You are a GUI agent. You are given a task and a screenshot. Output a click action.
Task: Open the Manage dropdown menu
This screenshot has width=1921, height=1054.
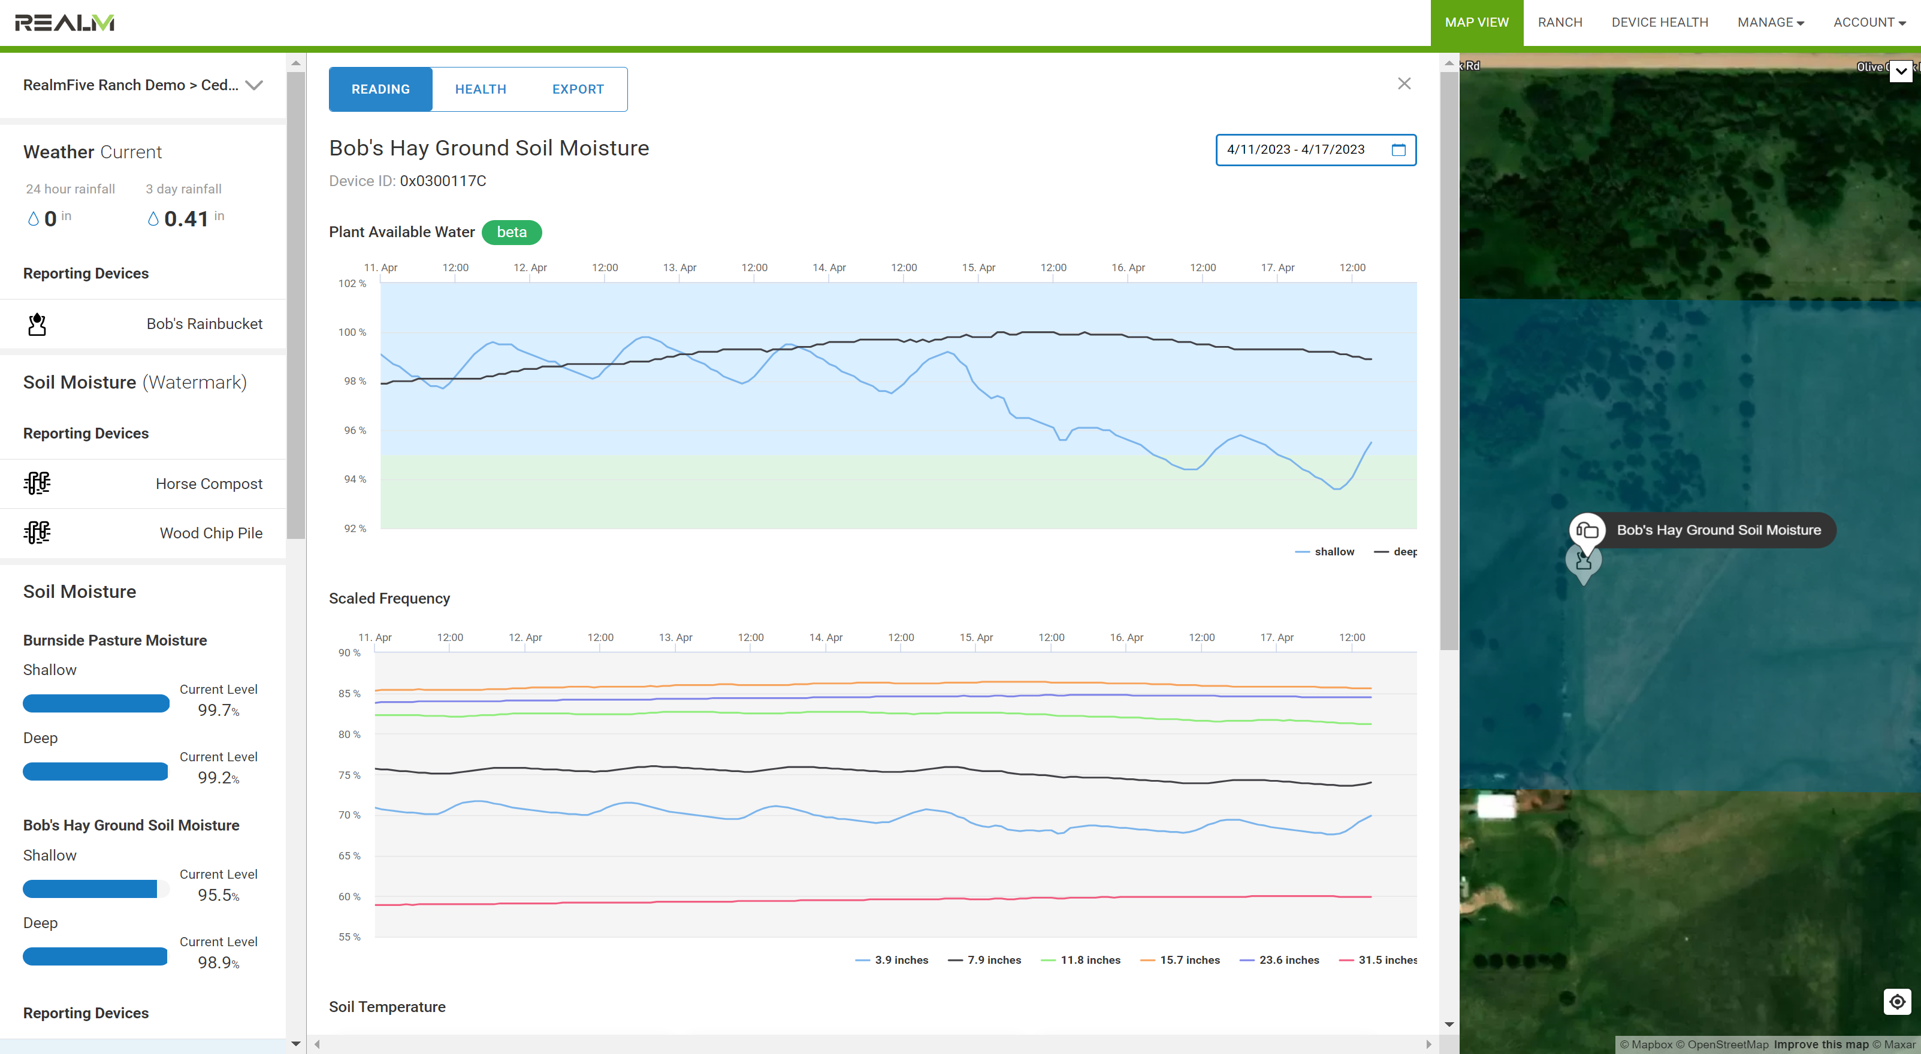coord(1770,22)
